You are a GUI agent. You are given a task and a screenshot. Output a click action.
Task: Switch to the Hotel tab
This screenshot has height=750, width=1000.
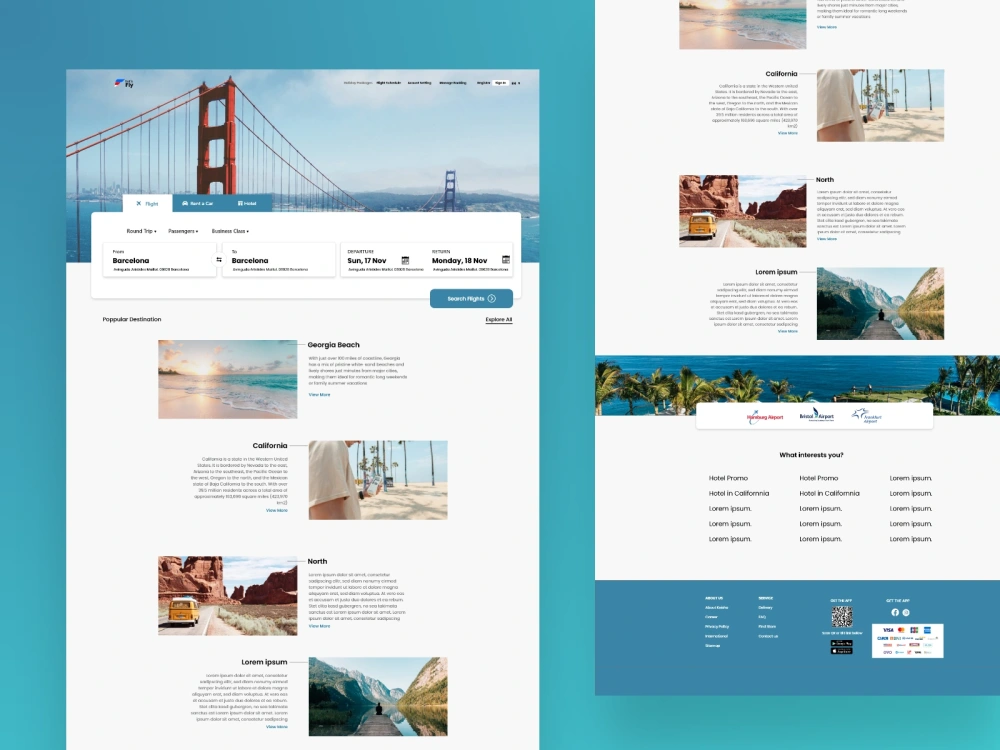[x=247, y=203]
